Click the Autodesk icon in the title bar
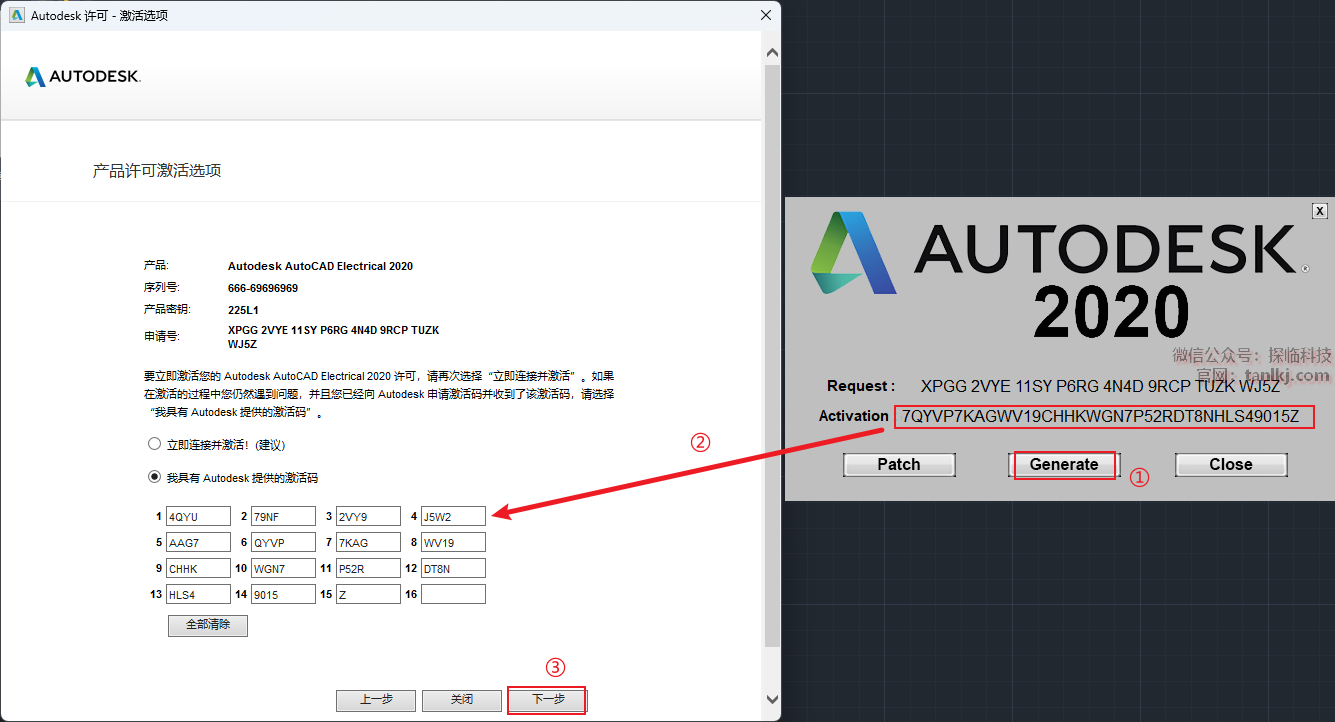This screenshot has height=722, width=1335. point(16,15)
